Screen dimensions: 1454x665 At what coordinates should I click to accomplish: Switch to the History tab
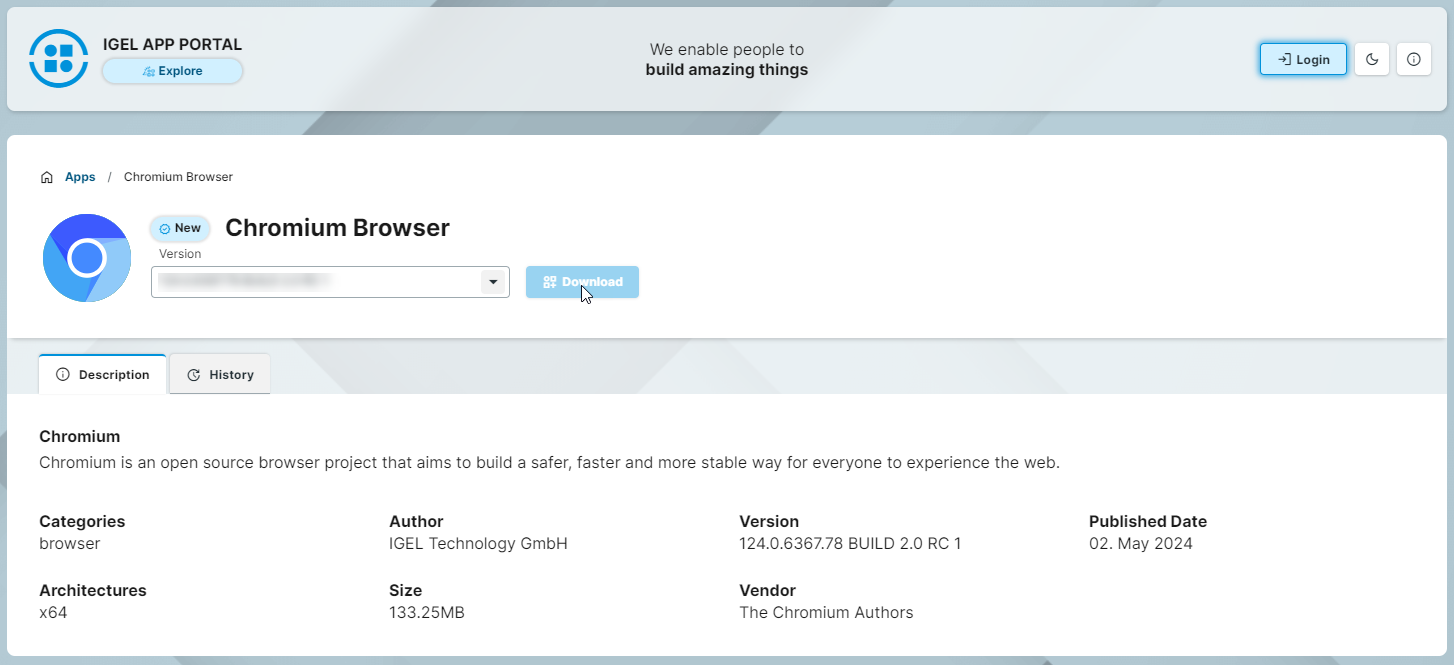click(220, 375)
